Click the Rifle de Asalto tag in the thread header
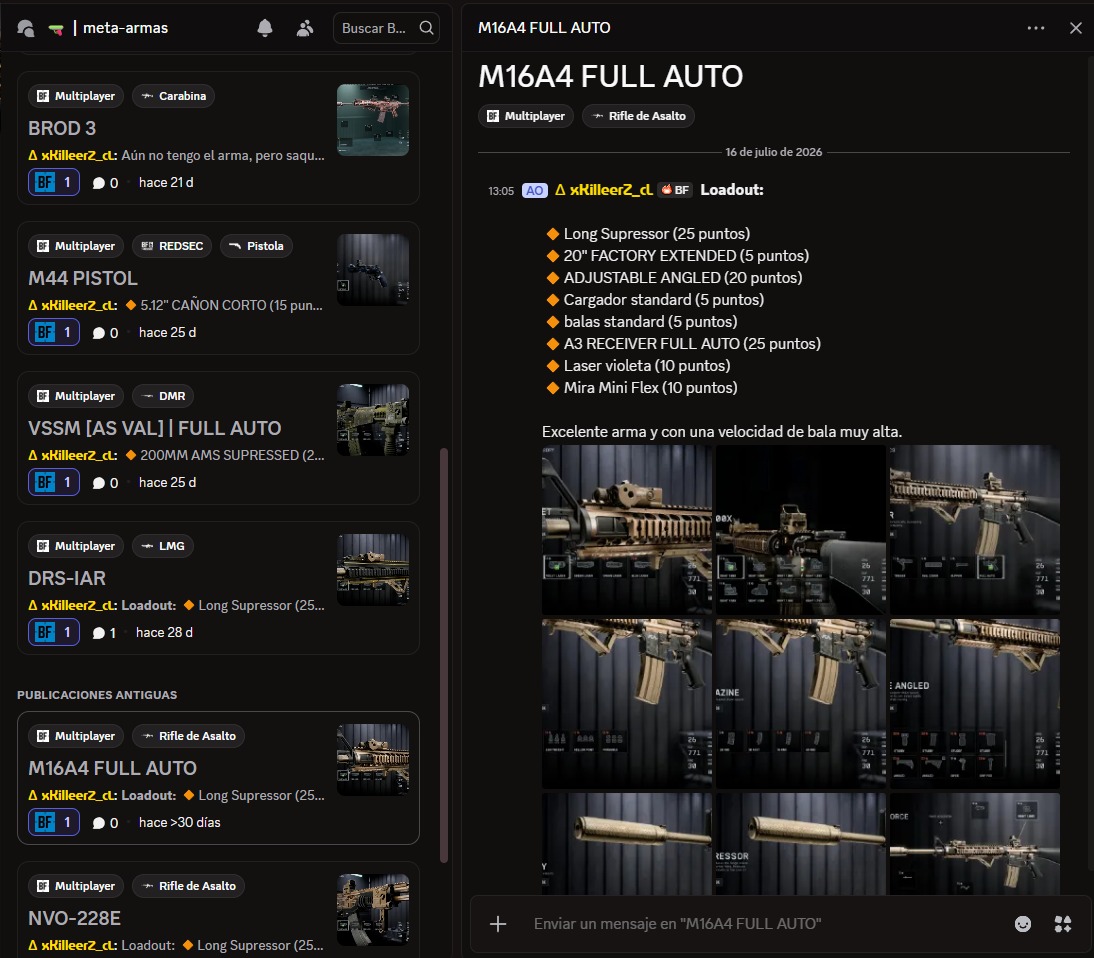Image resolution: width=1094 pixels, height=958 pixels. point(638,116)
